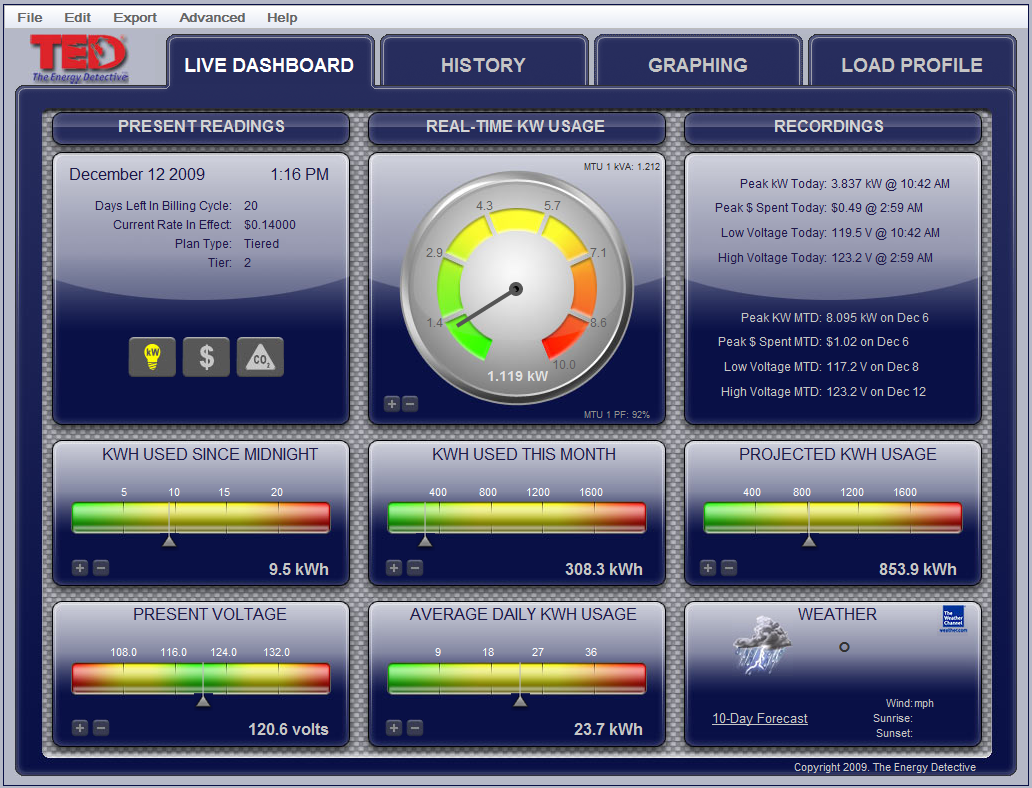This screenshot has height=788, width=1032.
Task: Decrease scale on KWH Used This Month
Action: click(x=415, y=568)
